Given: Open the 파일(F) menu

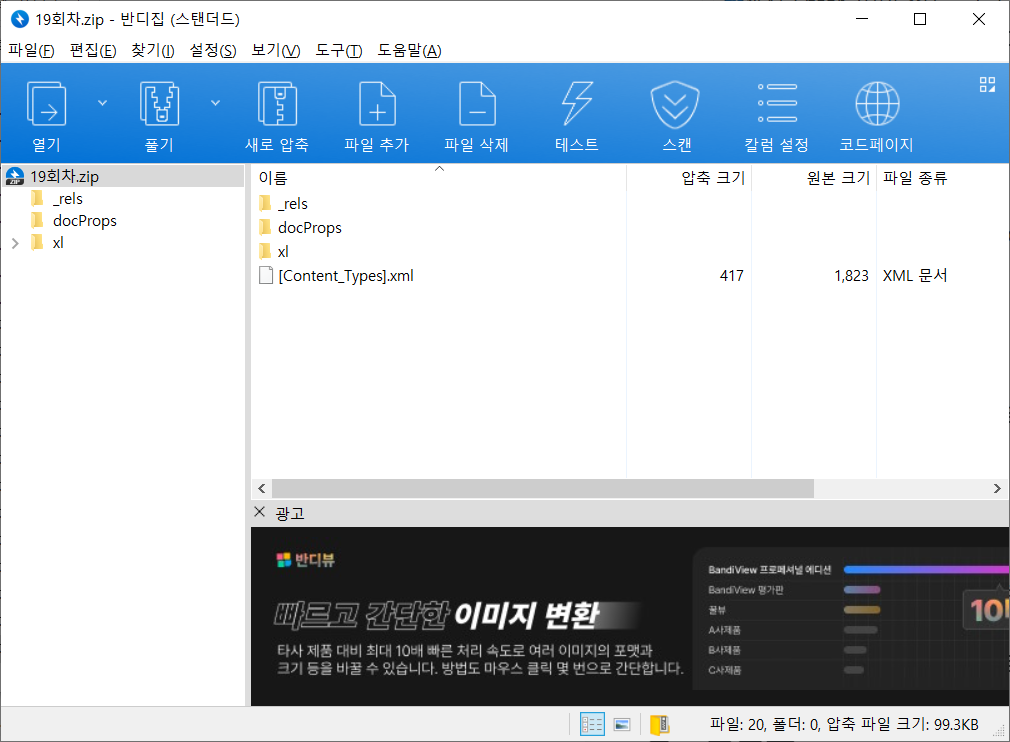Looking at the screenshot, I should click(x=31, y=50).
